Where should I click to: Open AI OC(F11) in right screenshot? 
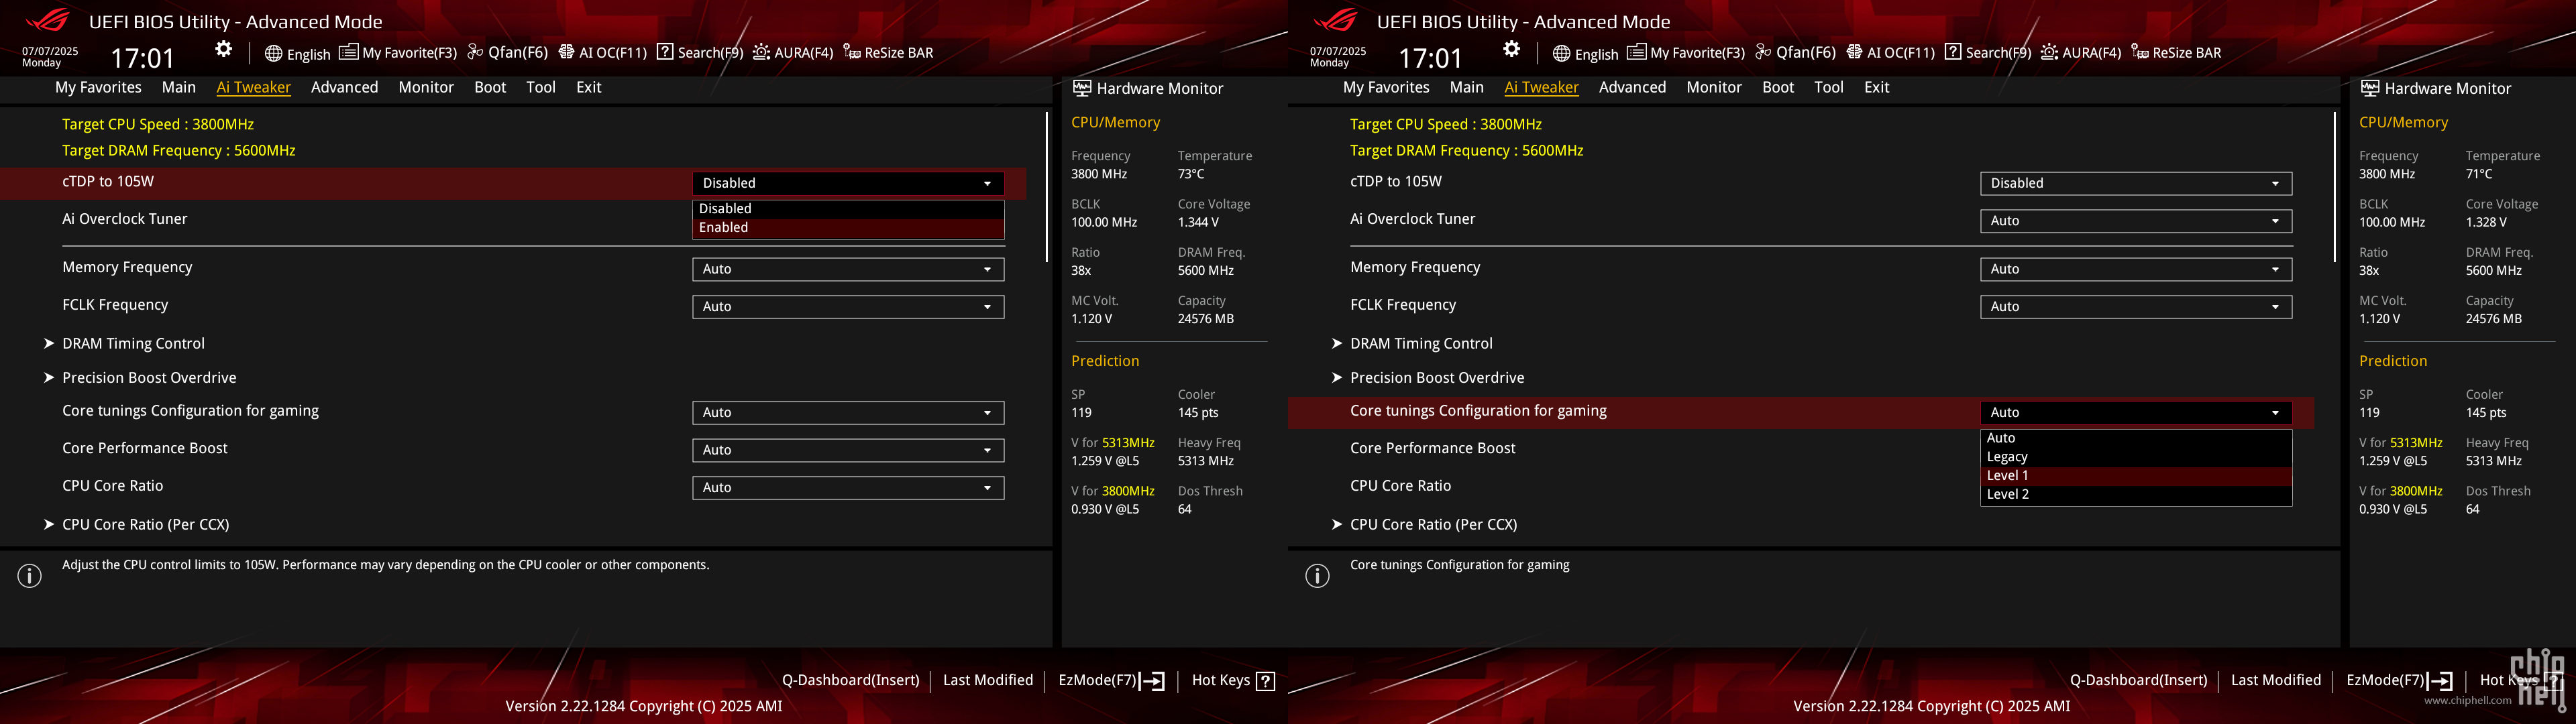pos(1890,53)
